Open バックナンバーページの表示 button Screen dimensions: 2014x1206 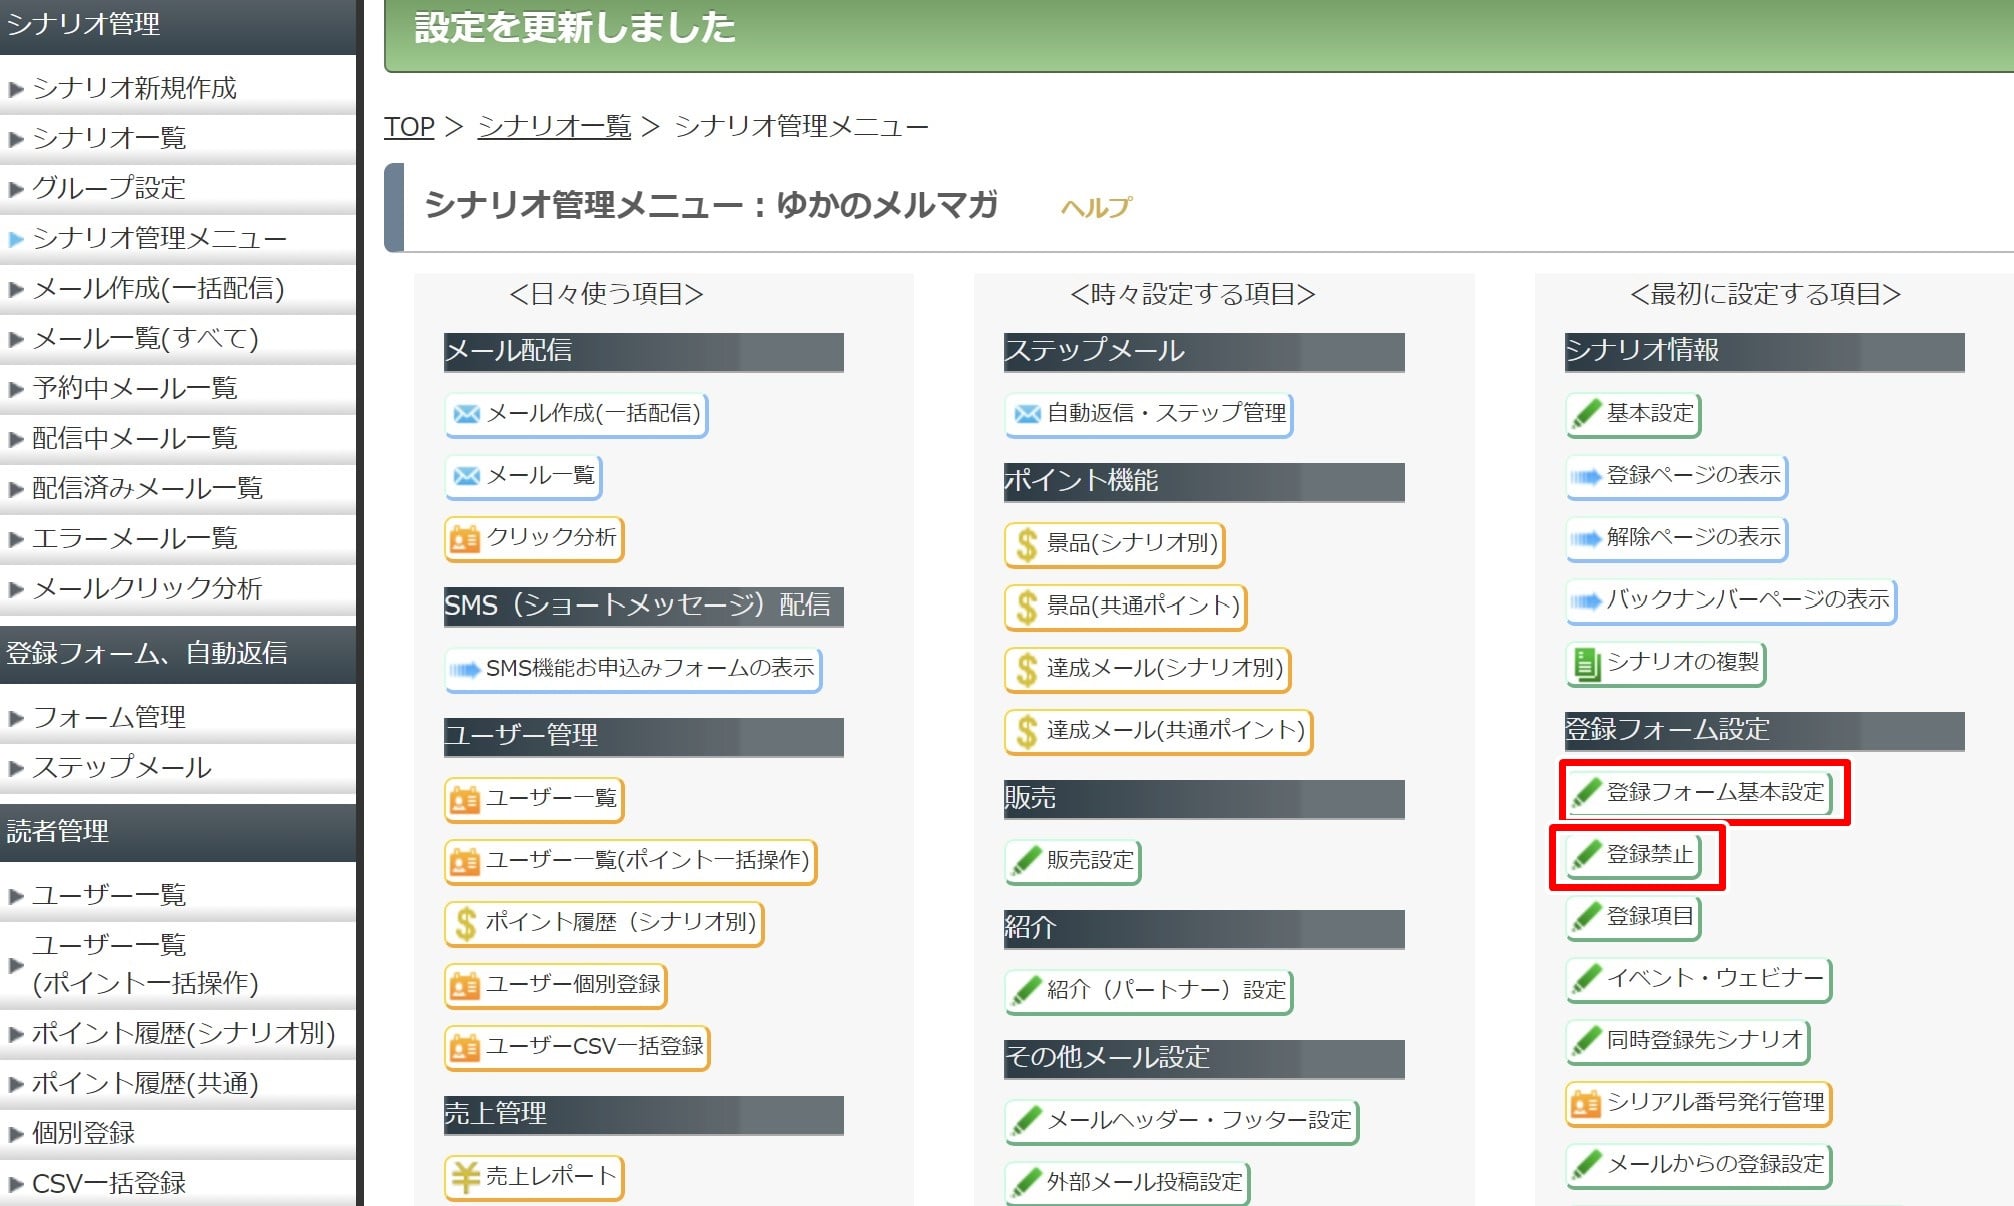1731,601
